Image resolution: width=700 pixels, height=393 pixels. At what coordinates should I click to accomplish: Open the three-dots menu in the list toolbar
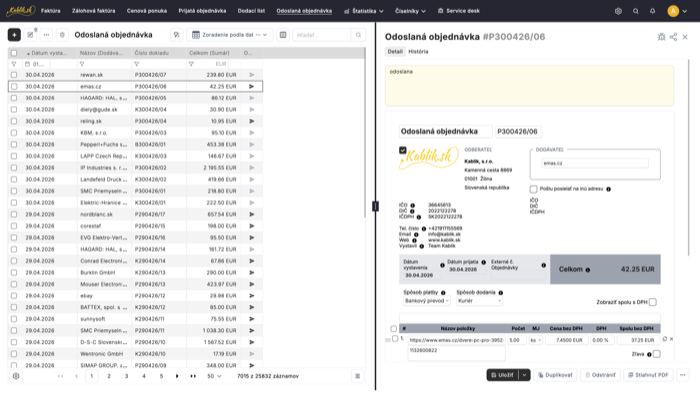click(x=46, y=35)
